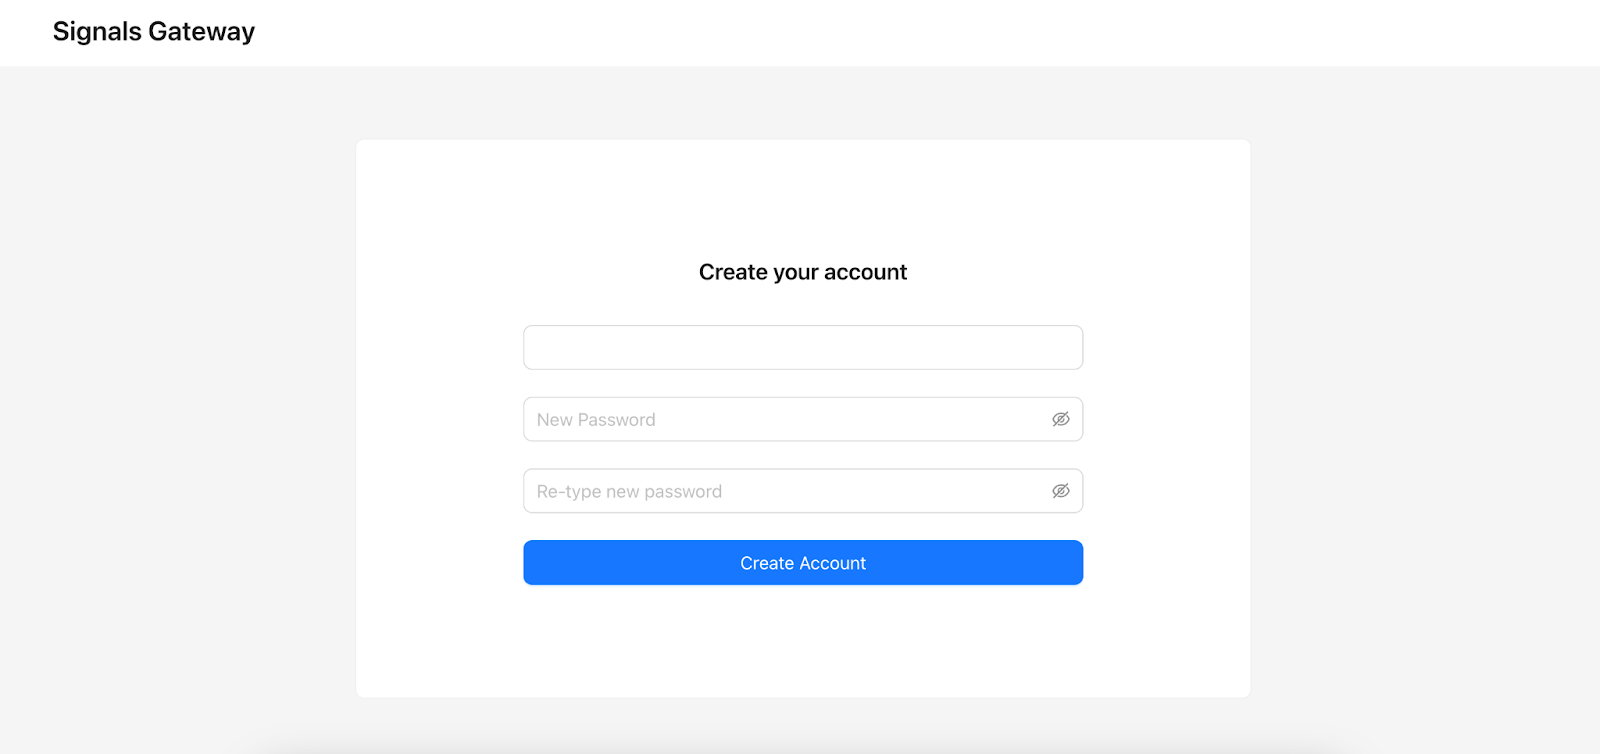This screenshot has width=1600, height=754.
Task: Show the New Password field characters
Action: pyautogui.click(x=1061, y=419)
